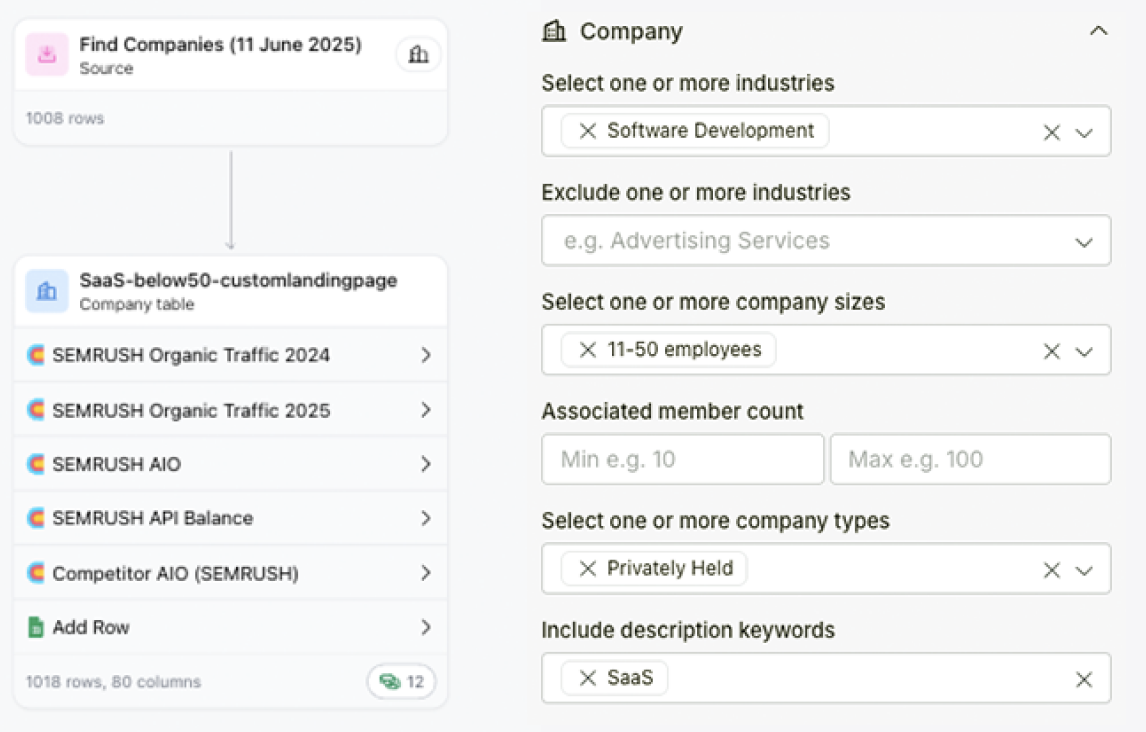
Task: Open the exclude industries dropdown
Action: click(1085, 243)
